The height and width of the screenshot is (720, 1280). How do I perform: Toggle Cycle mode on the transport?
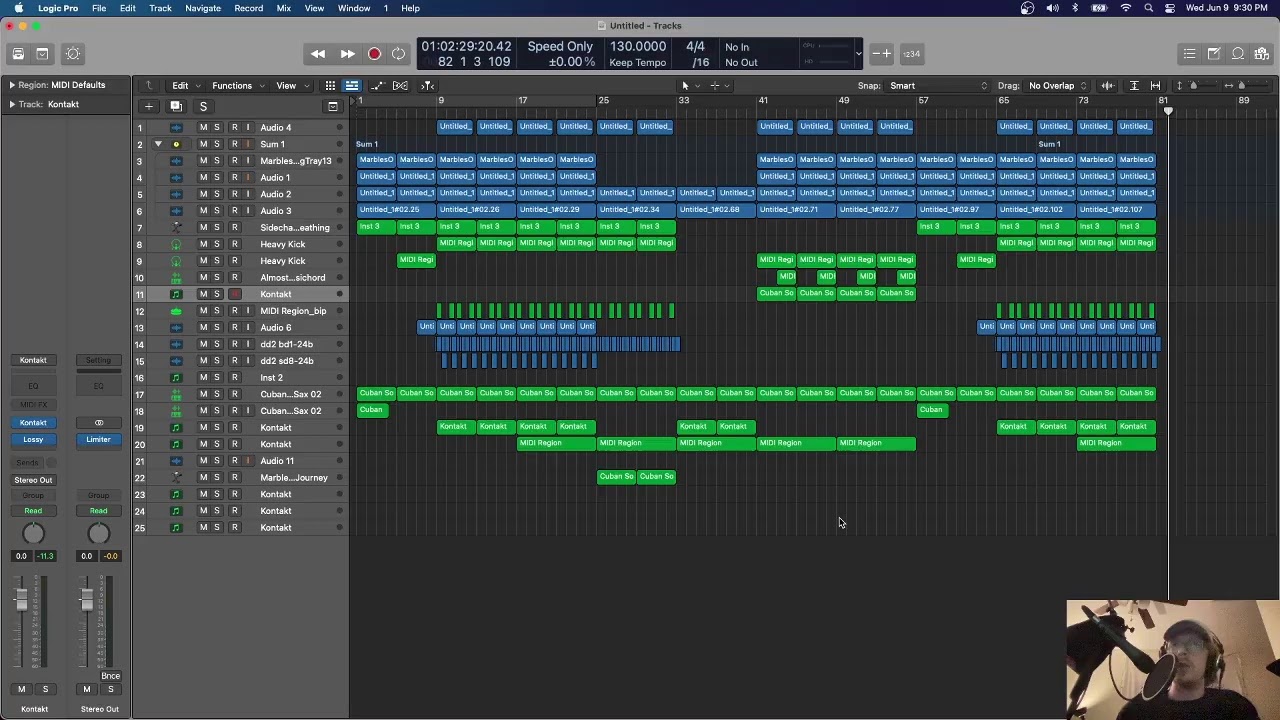point(399,54)
